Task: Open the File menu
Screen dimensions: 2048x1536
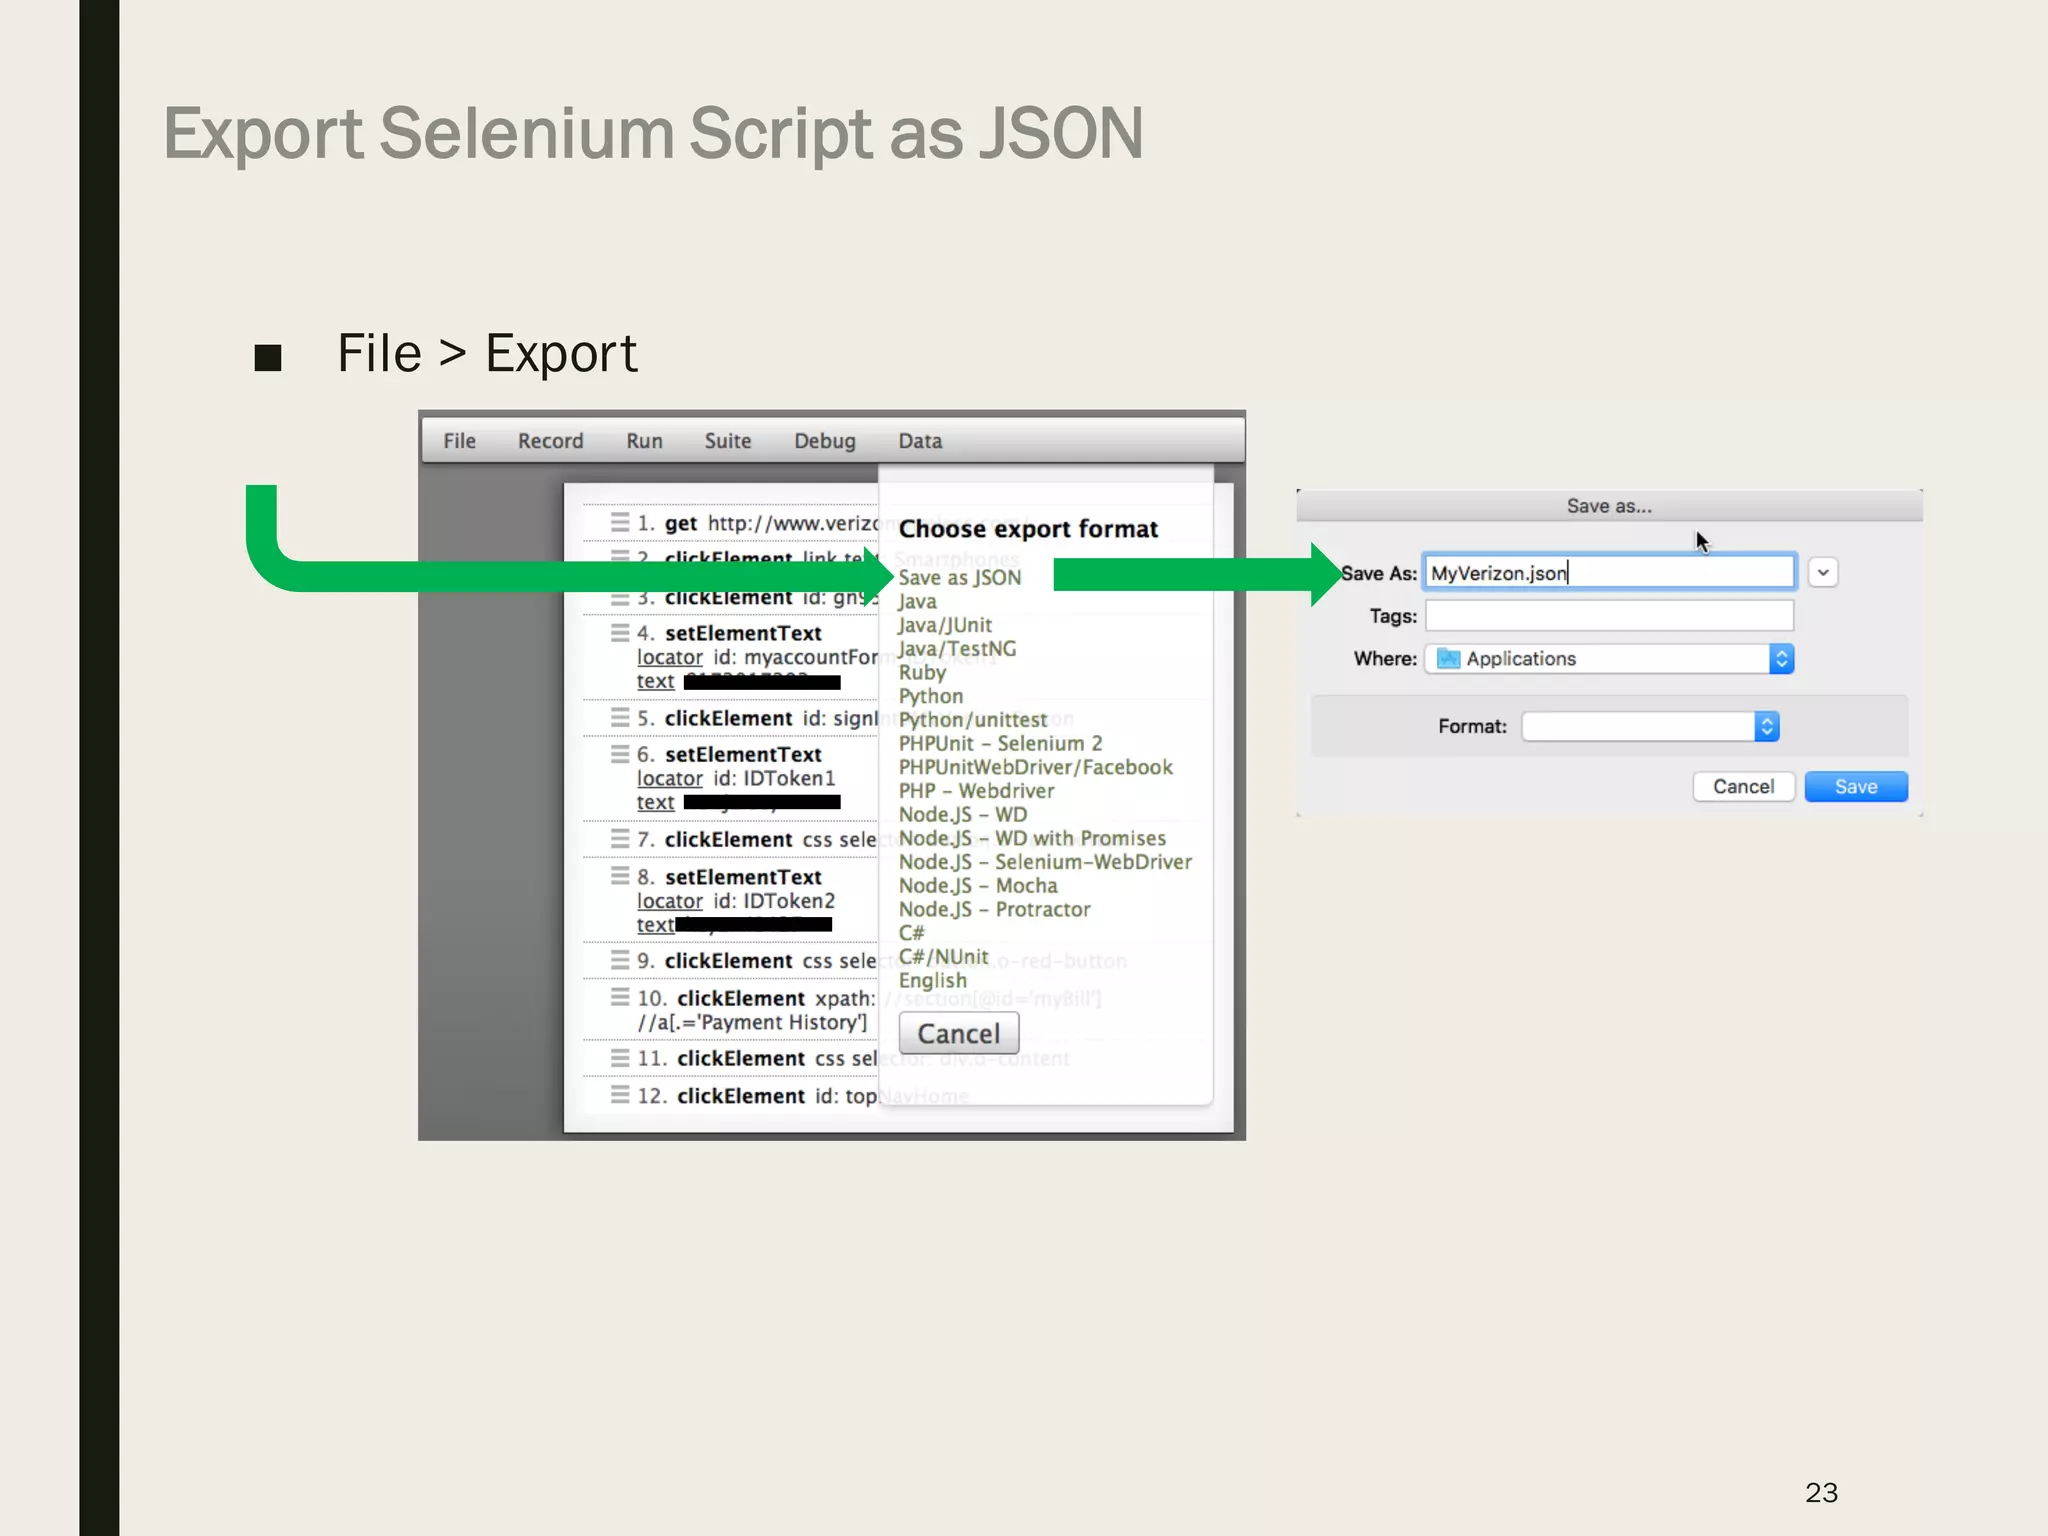Action: pyautogui.click(x=459, y=441)
